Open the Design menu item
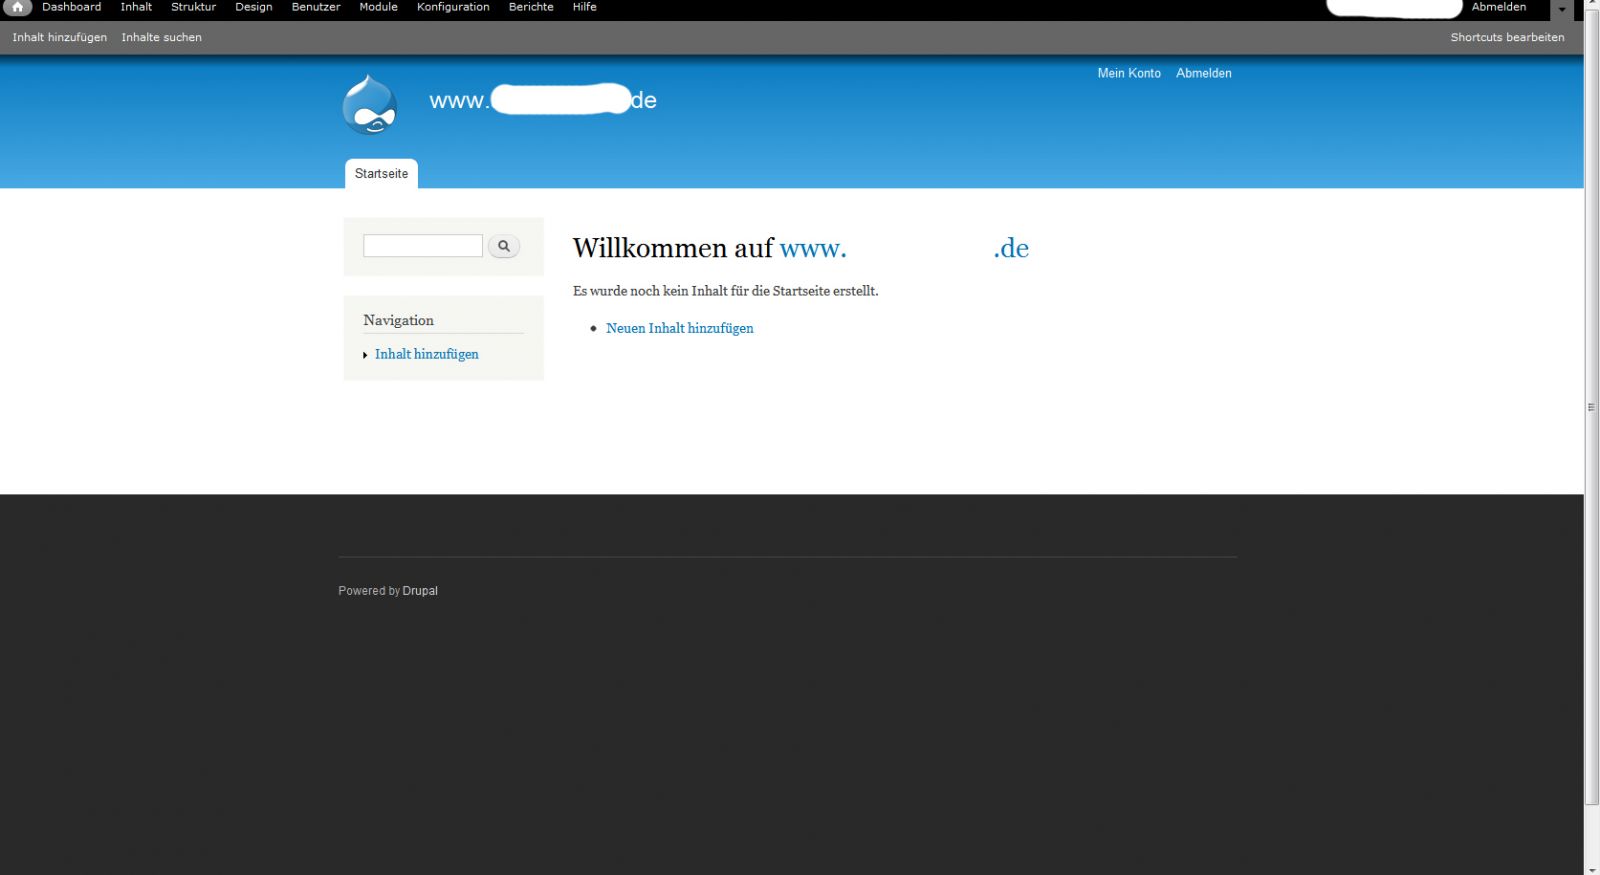Image resolution: width=1600 pixels, height=875 pixels. pos(253,7)
